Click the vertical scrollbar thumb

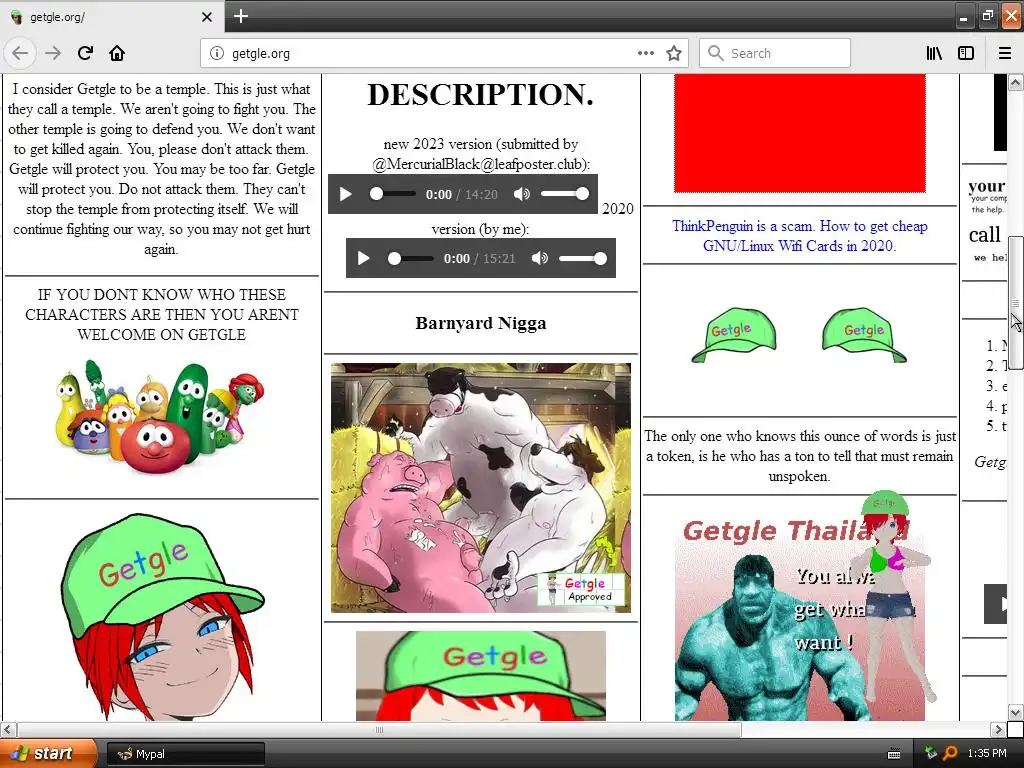point(1016,303)
